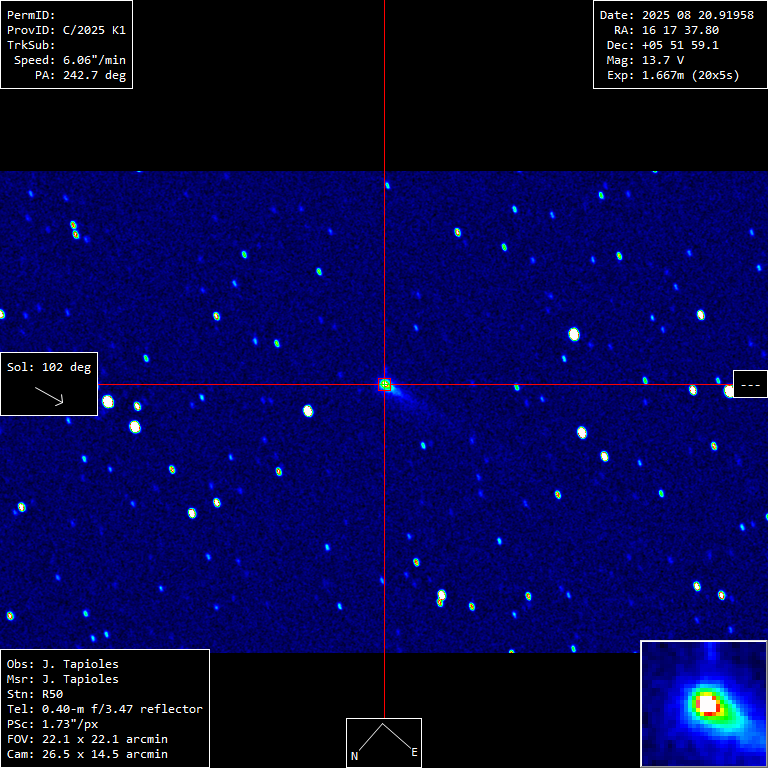The image size is (768, 768).
Task: Click the 'Sol: 102 deg' label
Action: tap(49, 367)
